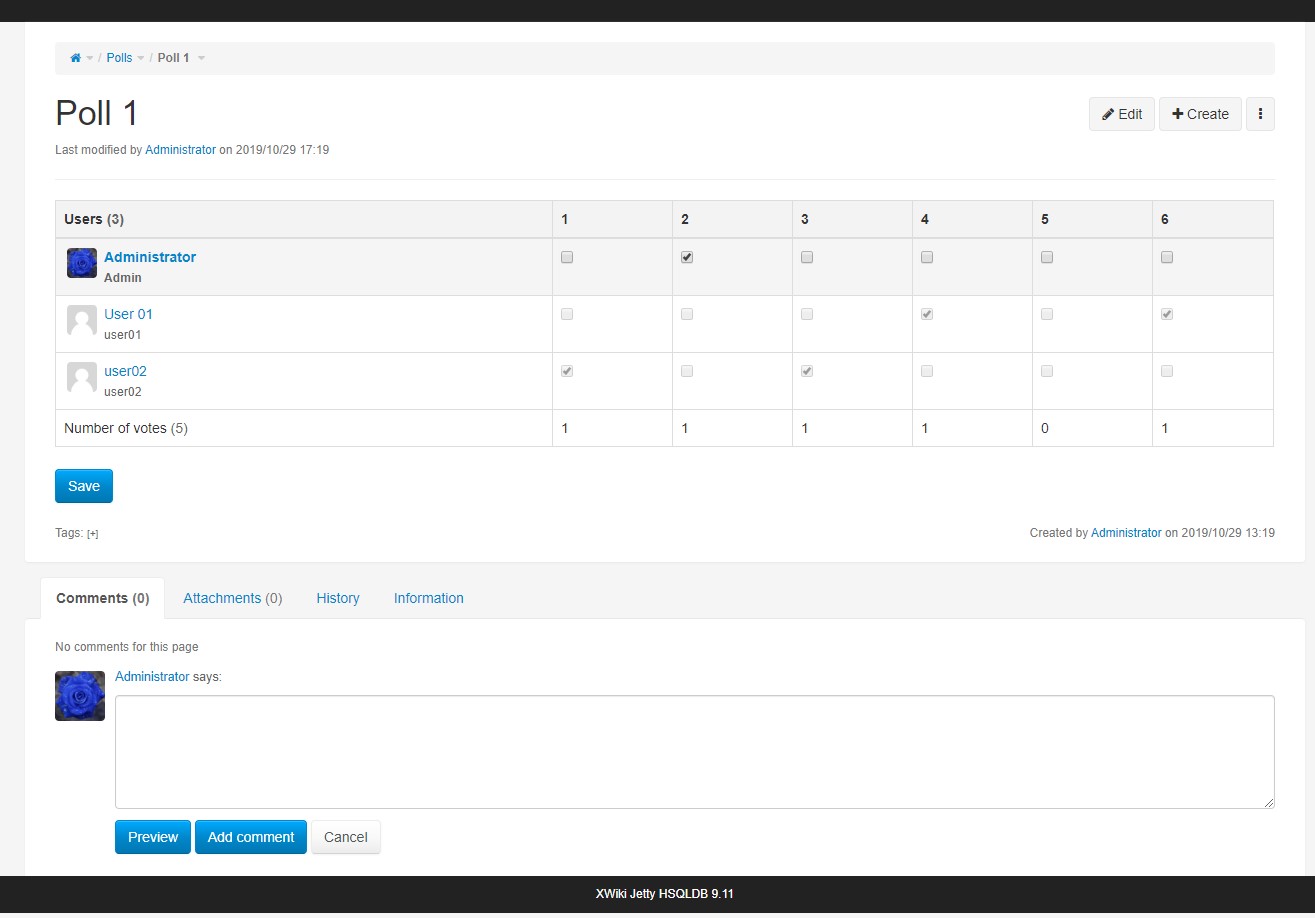
Task: Uncheck user02's vote in column 1
Action: tap(567, 370)
